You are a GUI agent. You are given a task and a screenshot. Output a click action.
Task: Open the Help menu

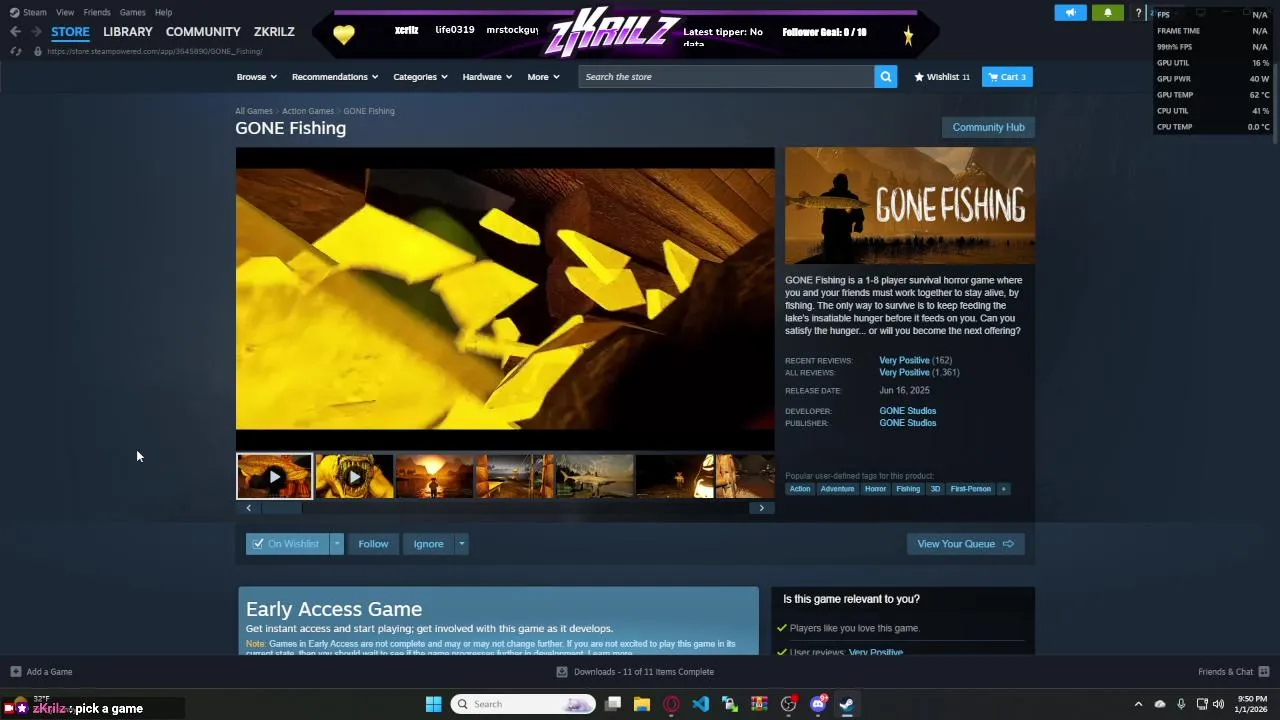pyautogui.click(x=163, y=12)
